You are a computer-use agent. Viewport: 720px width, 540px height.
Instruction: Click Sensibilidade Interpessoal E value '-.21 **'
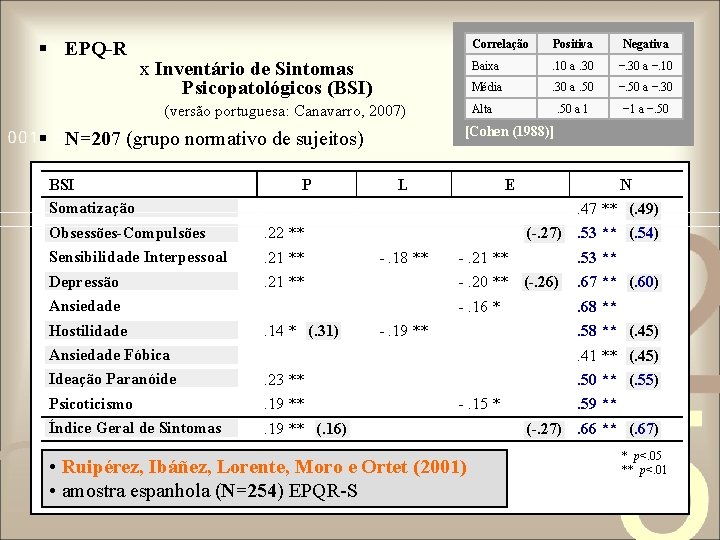[483, 257]
